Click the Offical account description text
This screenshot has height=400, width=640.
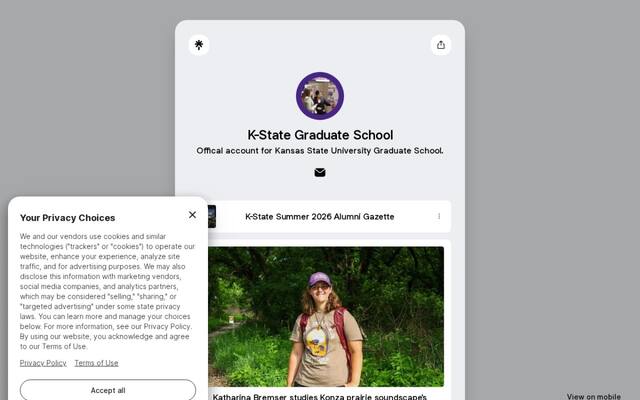click(x=320, y=151)
